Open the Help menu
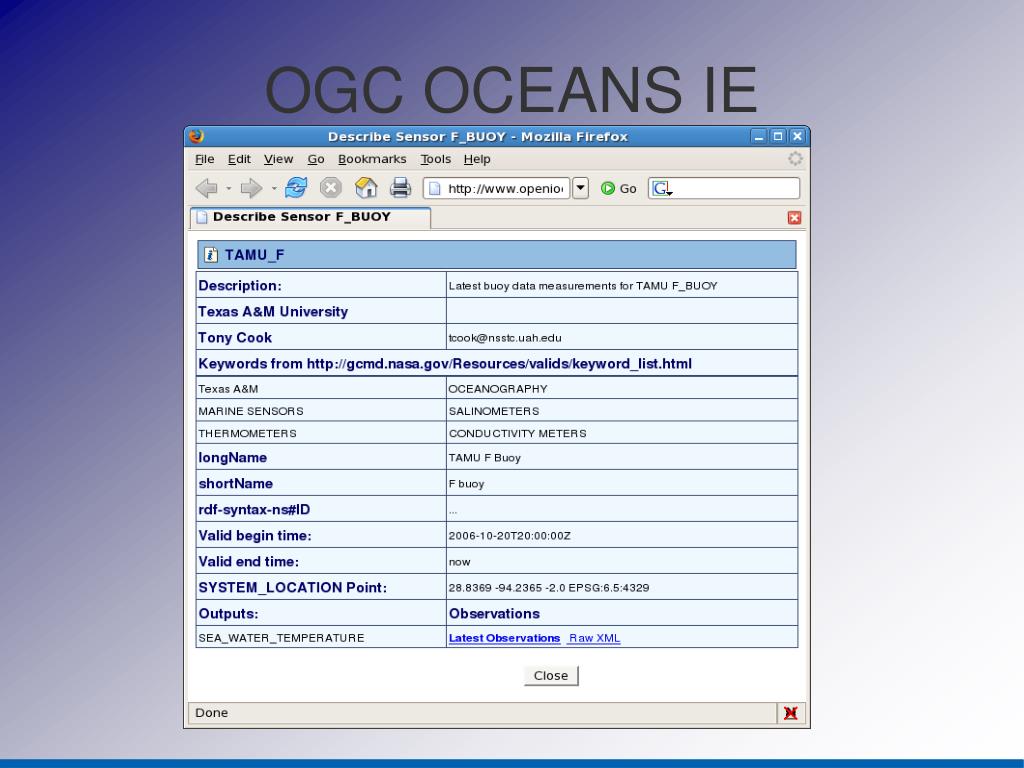 477,159
